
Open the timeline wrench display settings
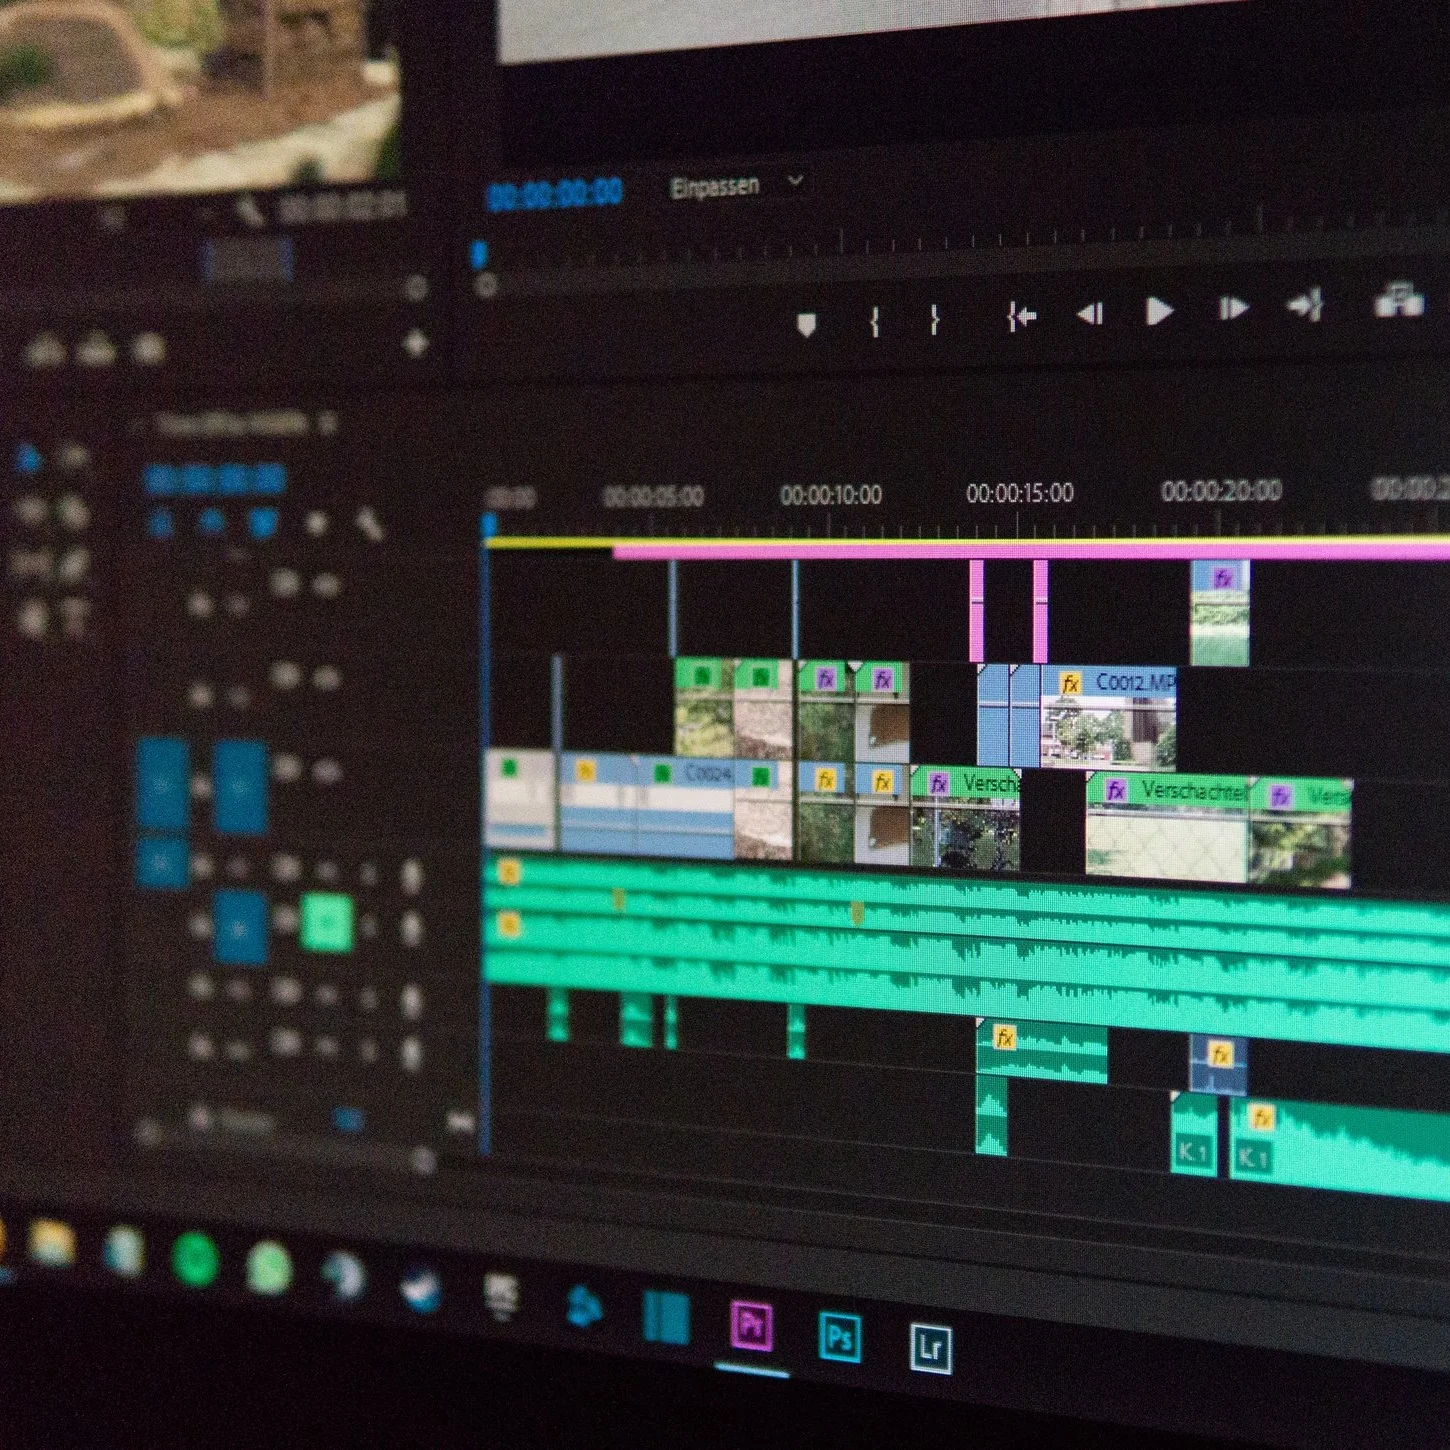pyautogui.click(x=369, y=523)
